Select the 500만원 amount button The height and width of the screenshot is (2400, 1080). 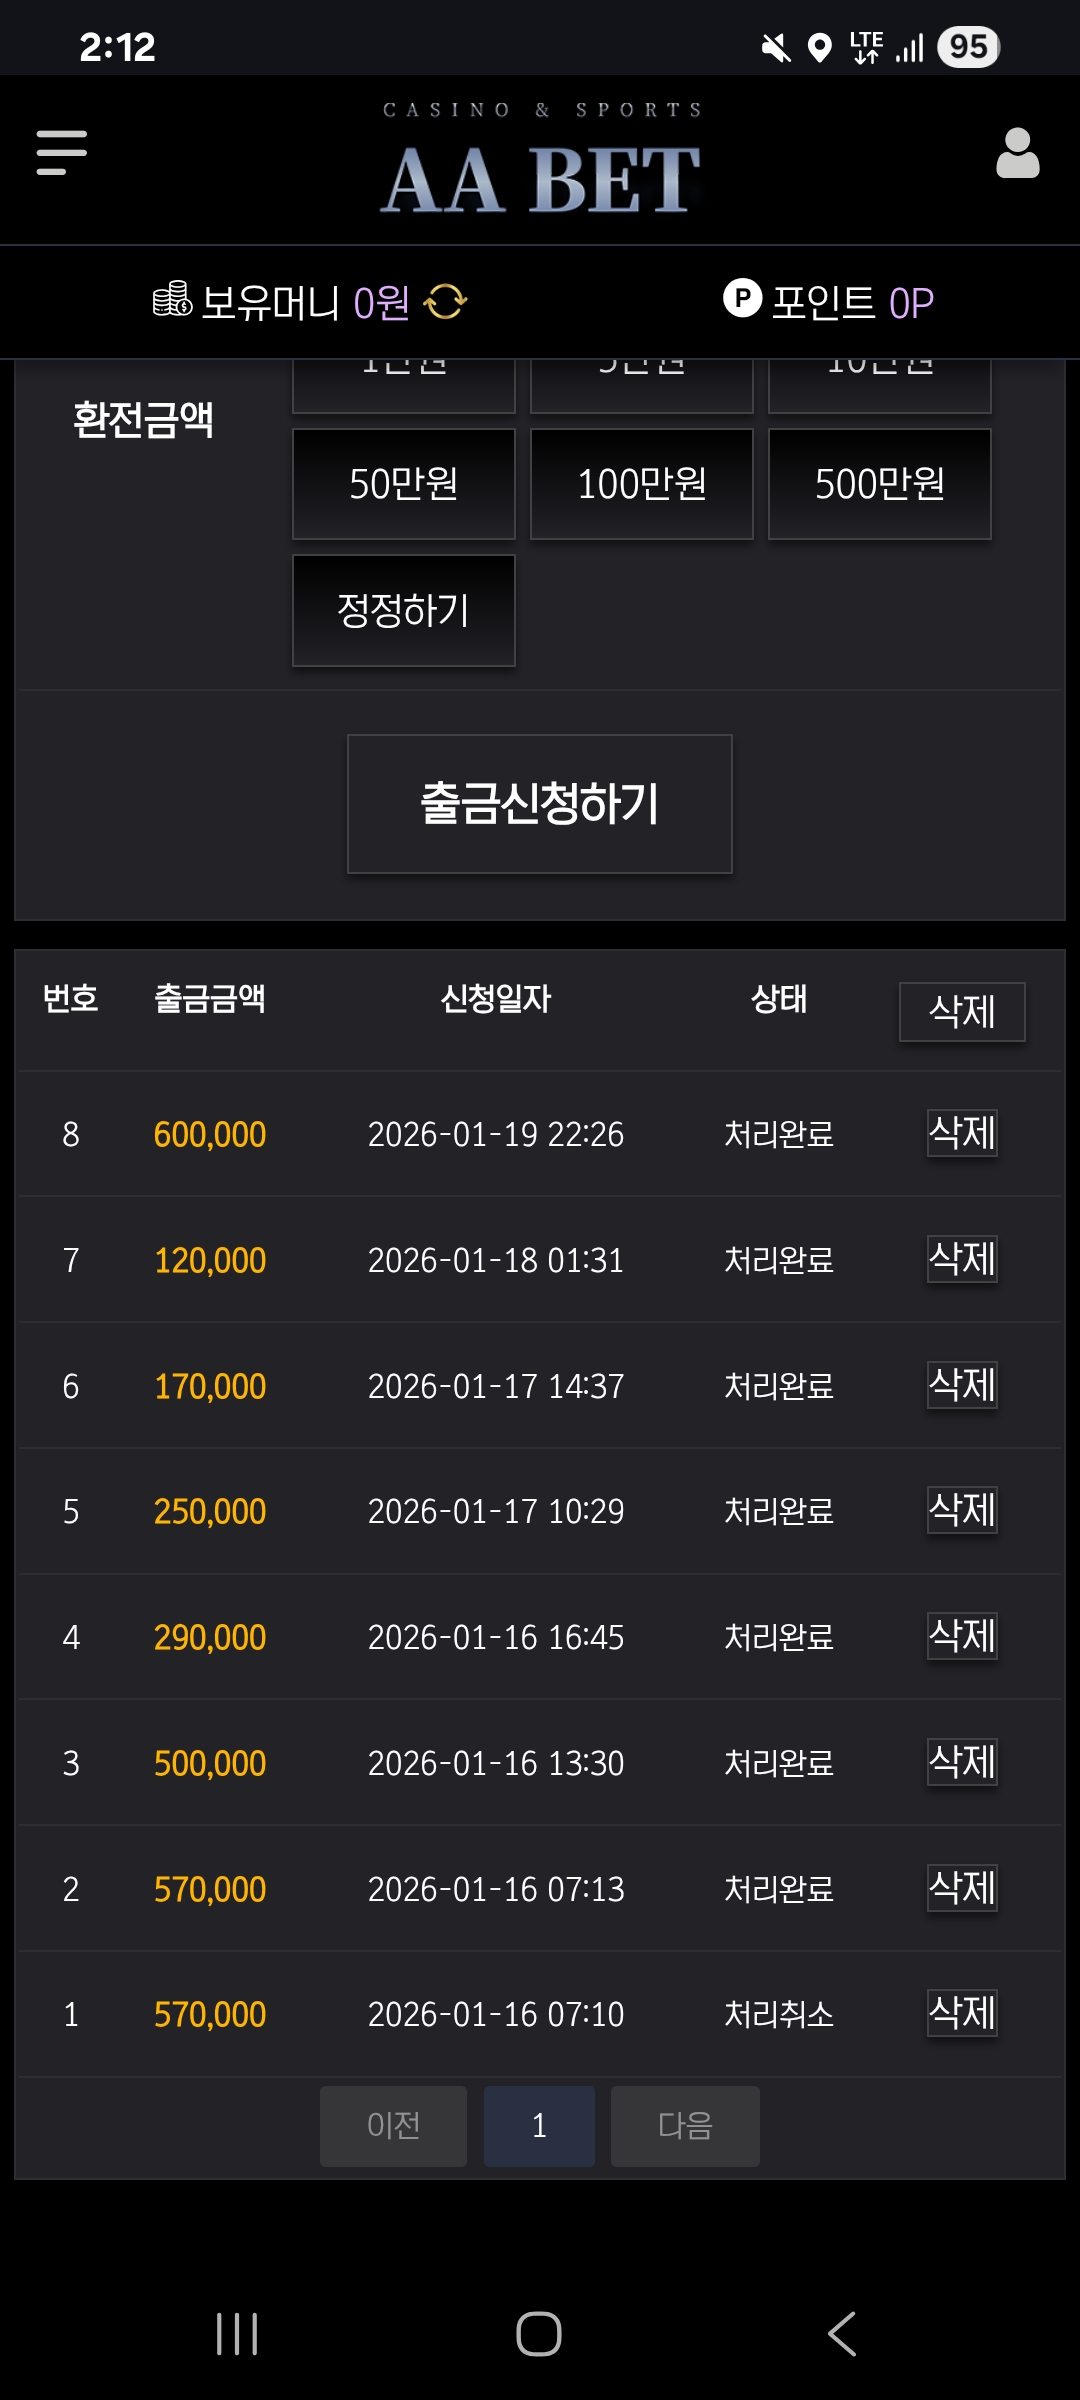point(879,484)
